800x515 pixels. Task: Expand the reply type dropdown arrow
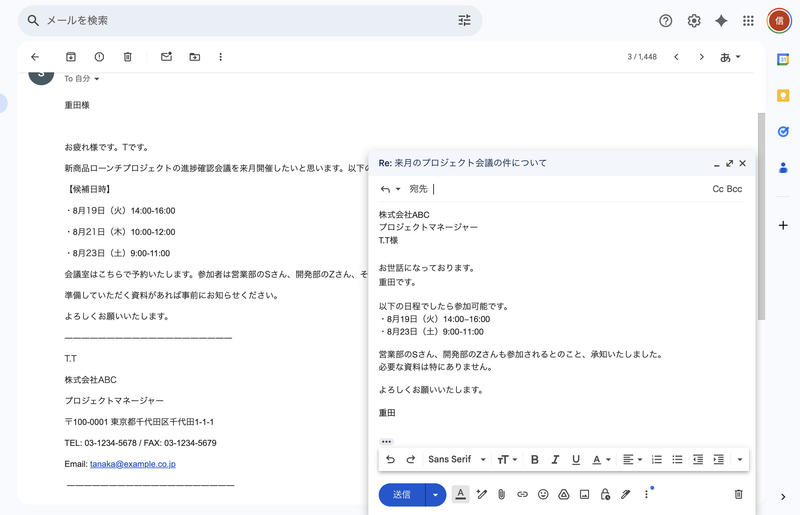pos(397,189)
